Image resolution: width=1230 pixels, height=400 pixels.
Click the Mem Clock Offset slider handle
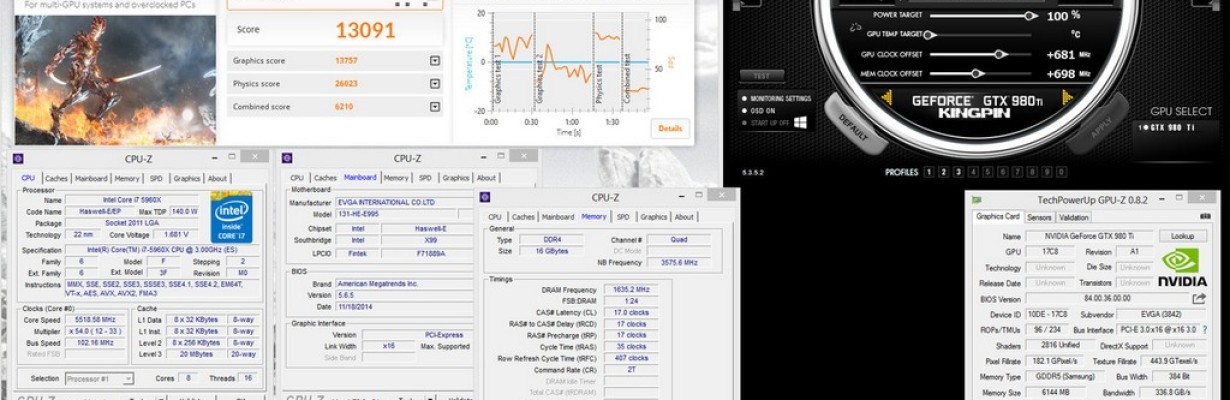978,74
